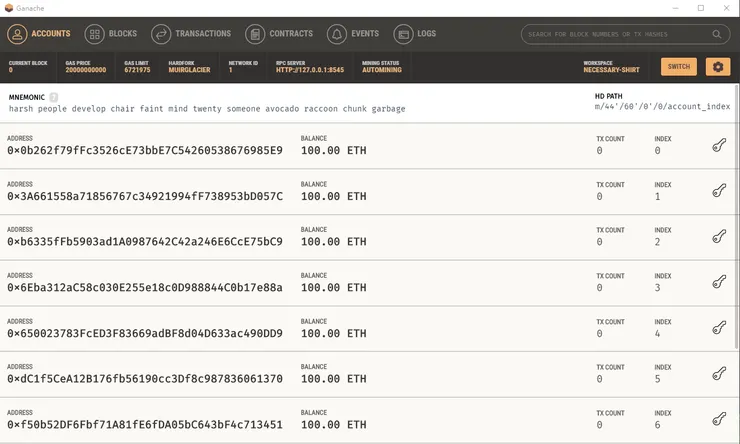Screen dimensions: 740x444
Task: Minimize the Ganache window
Action: coord(675,8)
